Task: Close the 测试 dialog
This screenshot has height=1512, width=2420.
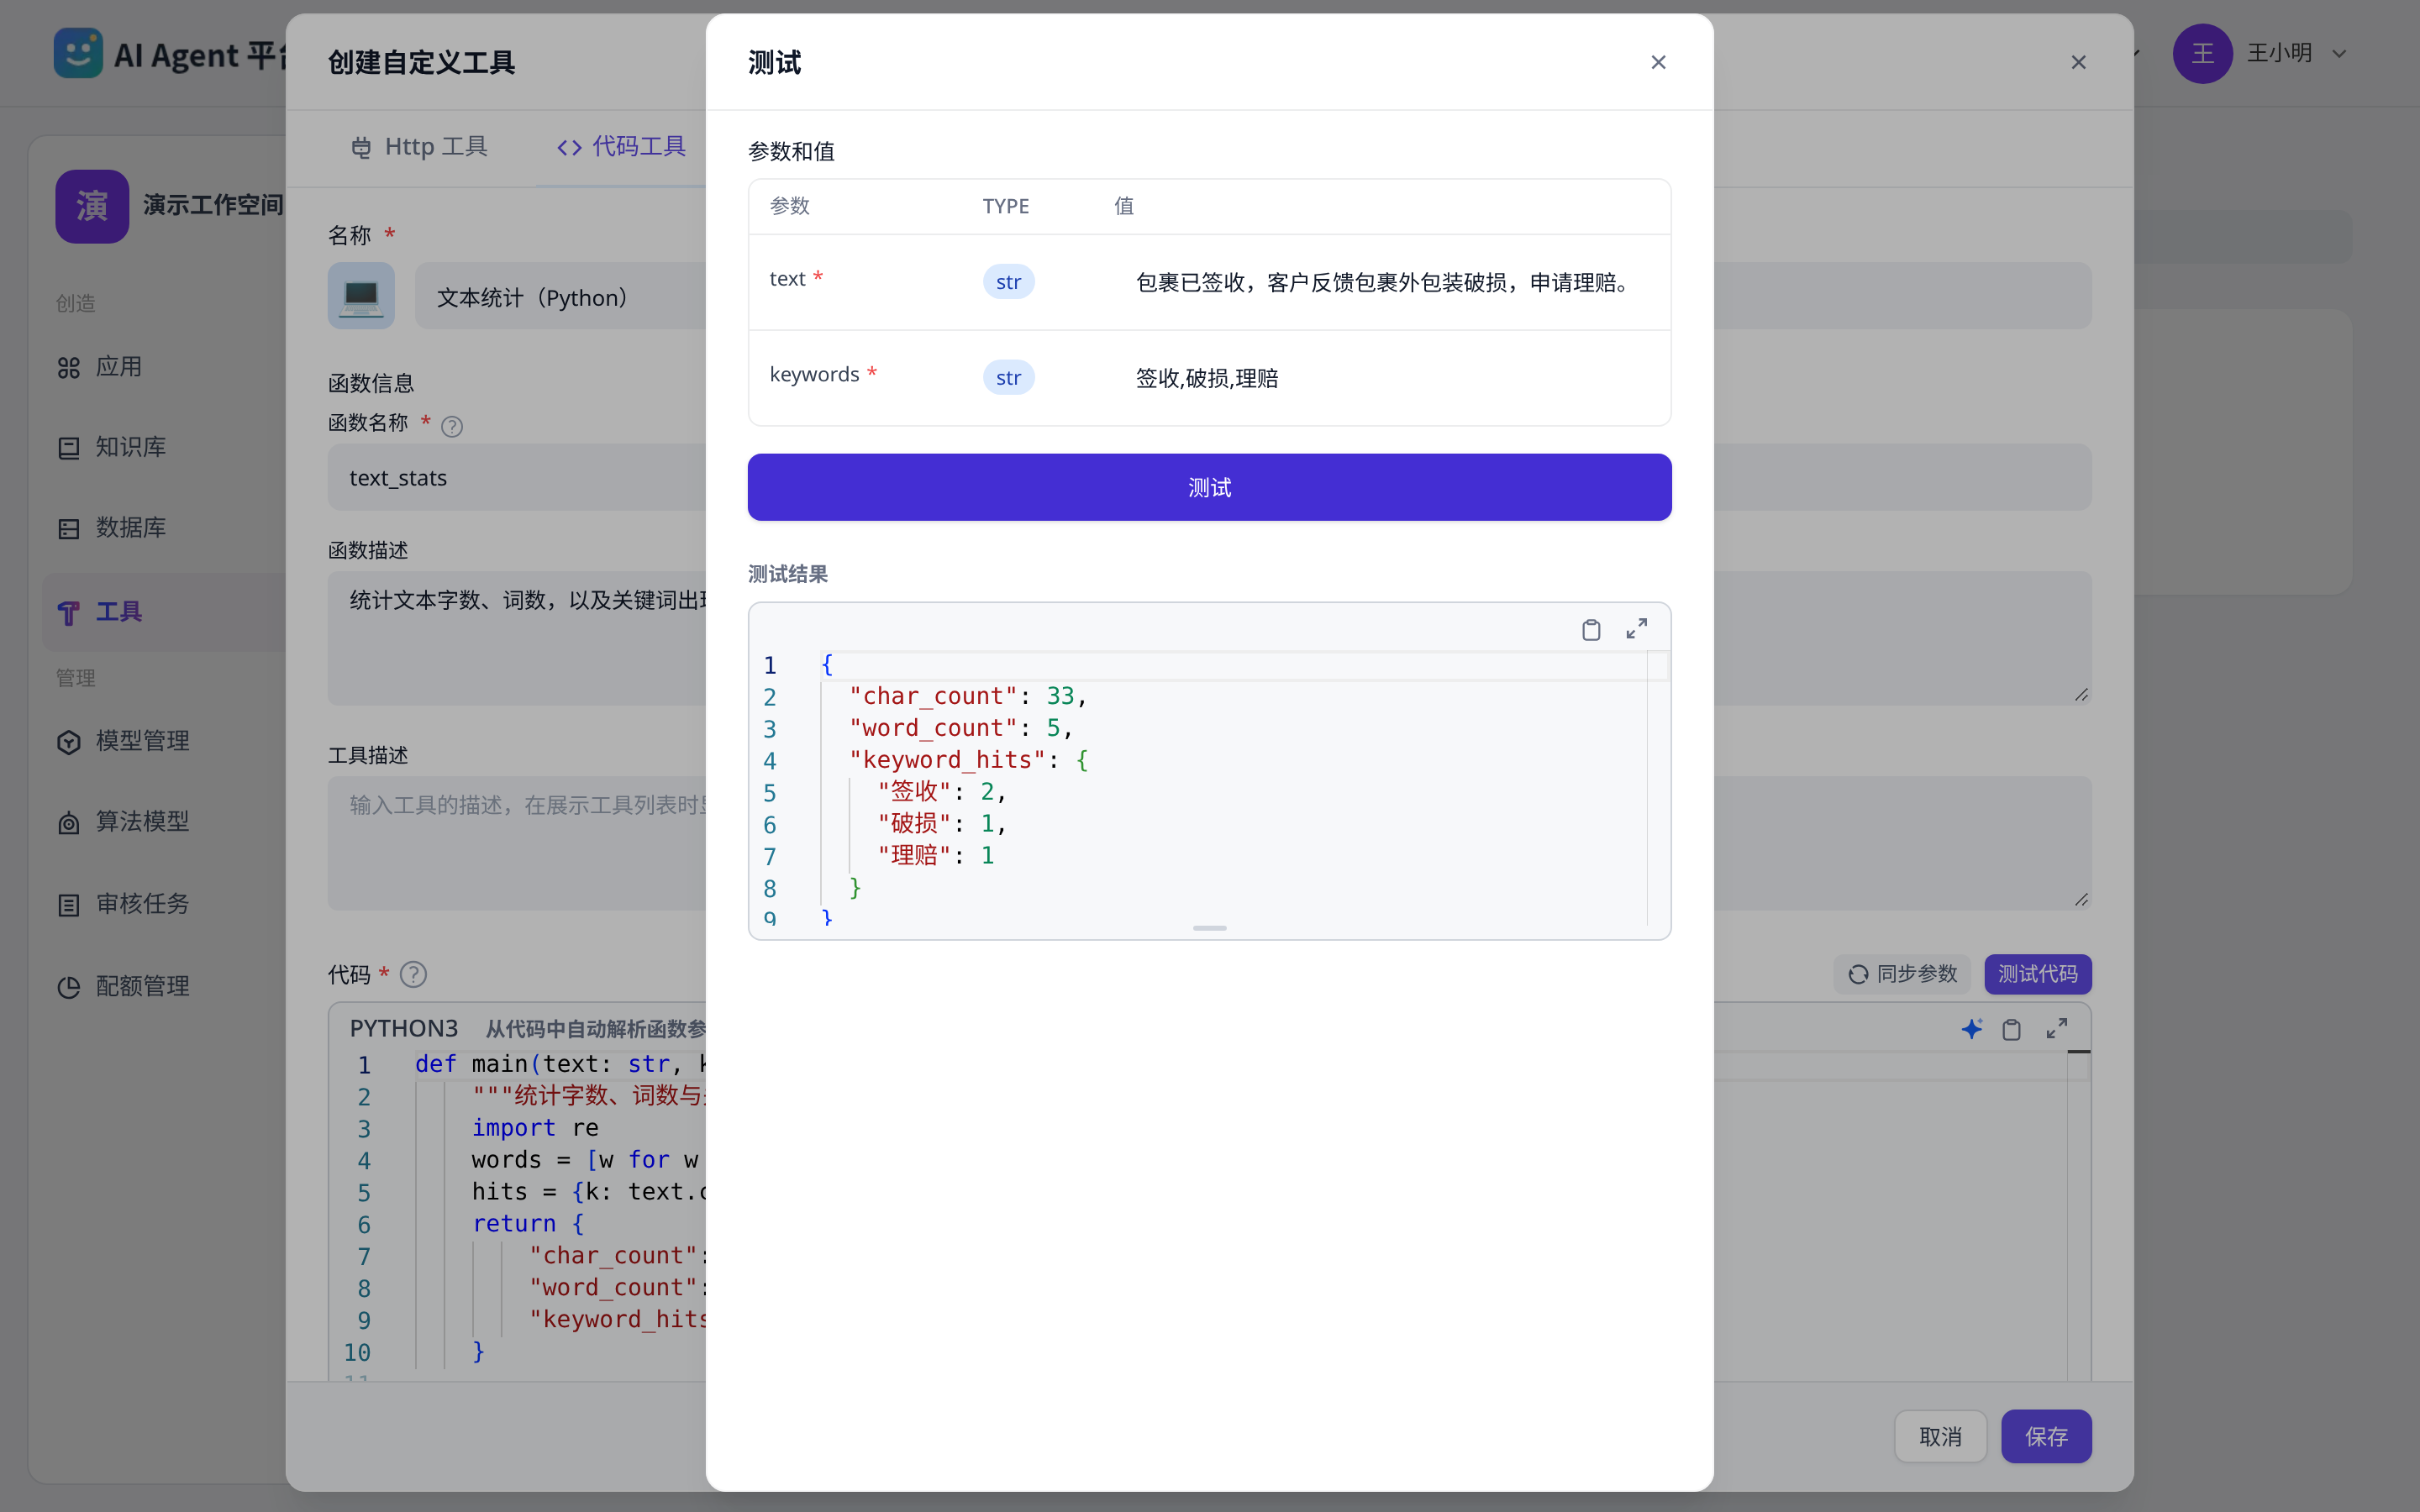Action: click(1658, 62)
